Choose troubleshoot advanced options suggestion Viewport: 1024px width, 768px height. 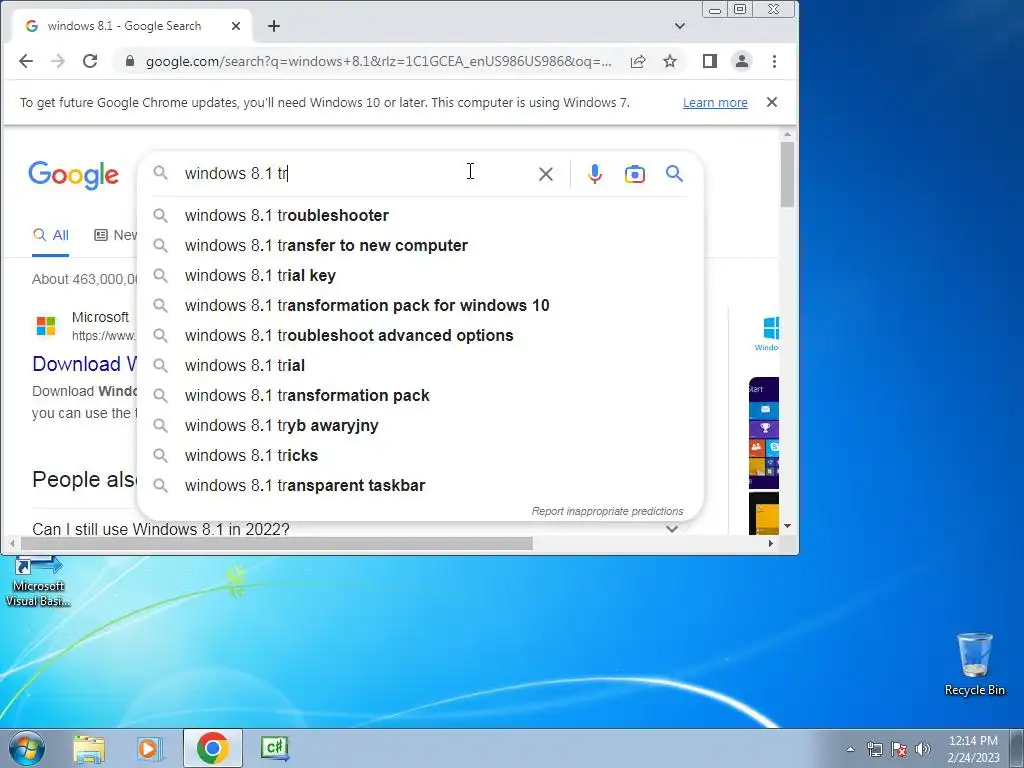[421, 336]
